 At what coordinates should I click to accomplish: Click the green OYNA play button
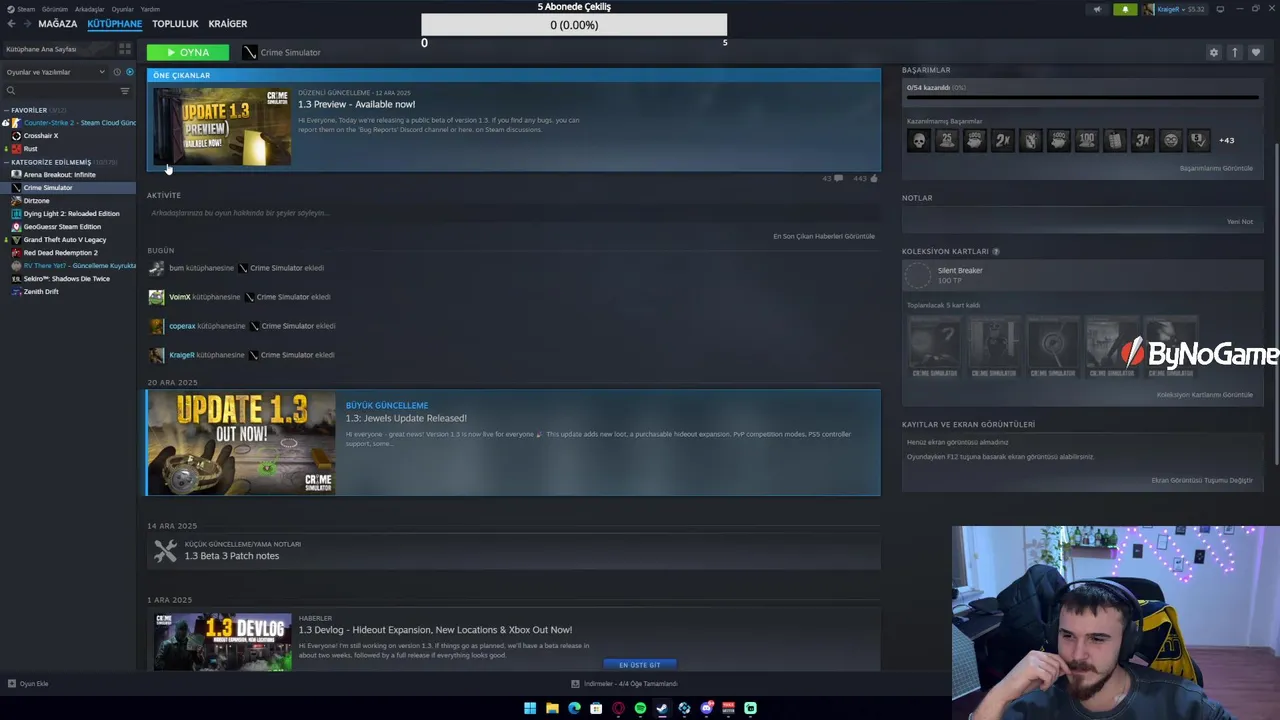tap(188, 52)
